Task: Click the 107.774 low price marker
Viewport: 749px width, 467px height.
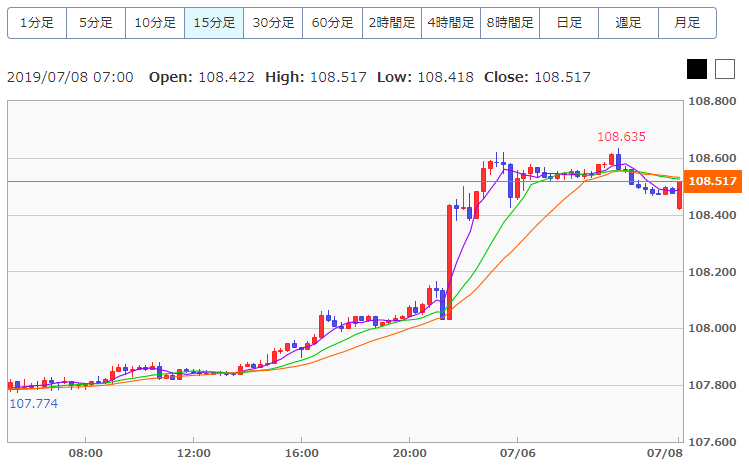Action: 34,403
